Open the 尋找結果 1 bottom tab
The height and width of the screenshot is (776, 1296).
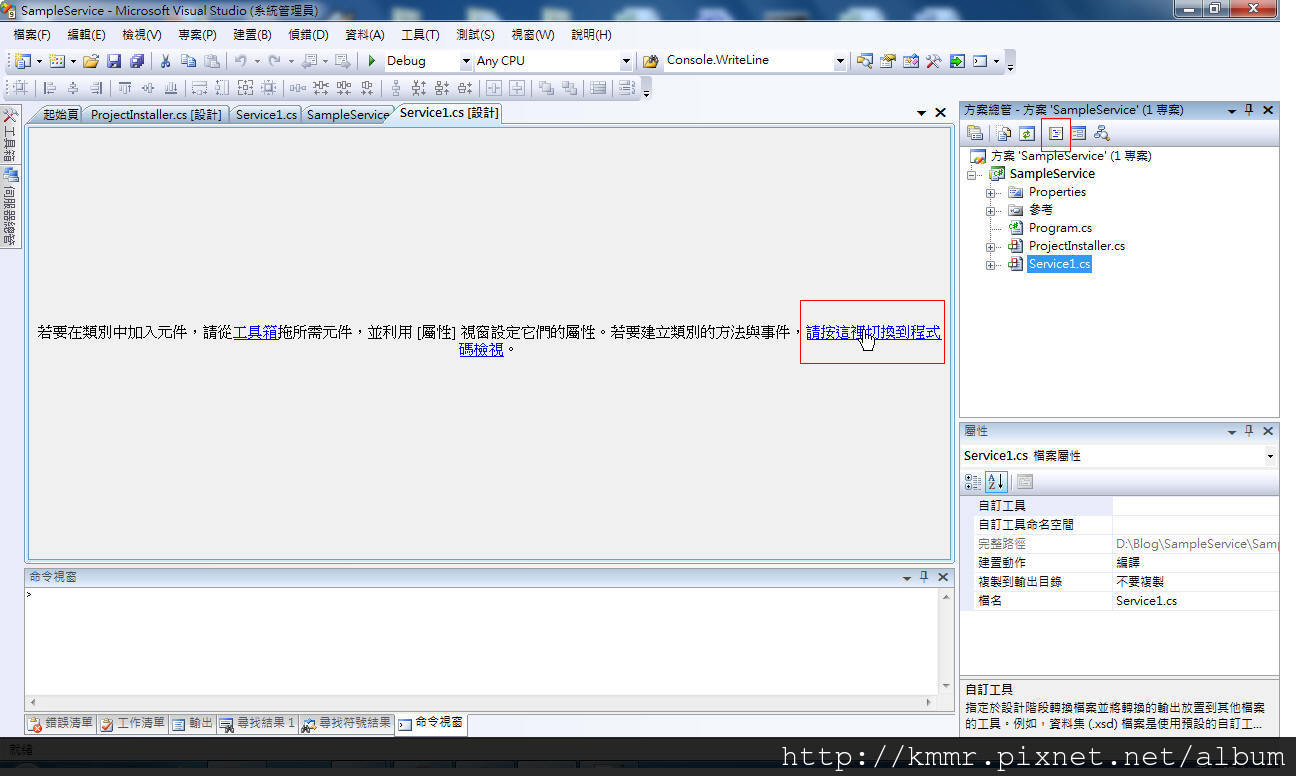pyautogui.click(x=258, y=723)
